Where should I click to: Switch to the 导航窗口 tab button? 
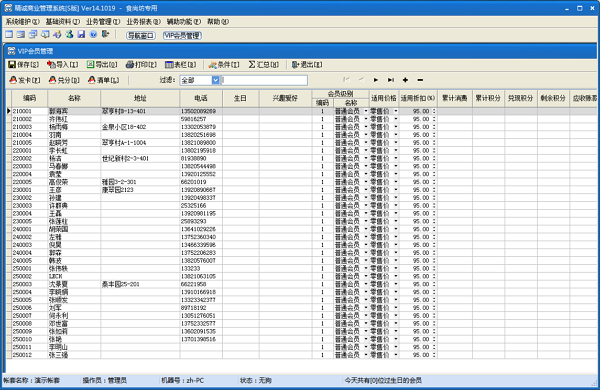tap(141, 36)
